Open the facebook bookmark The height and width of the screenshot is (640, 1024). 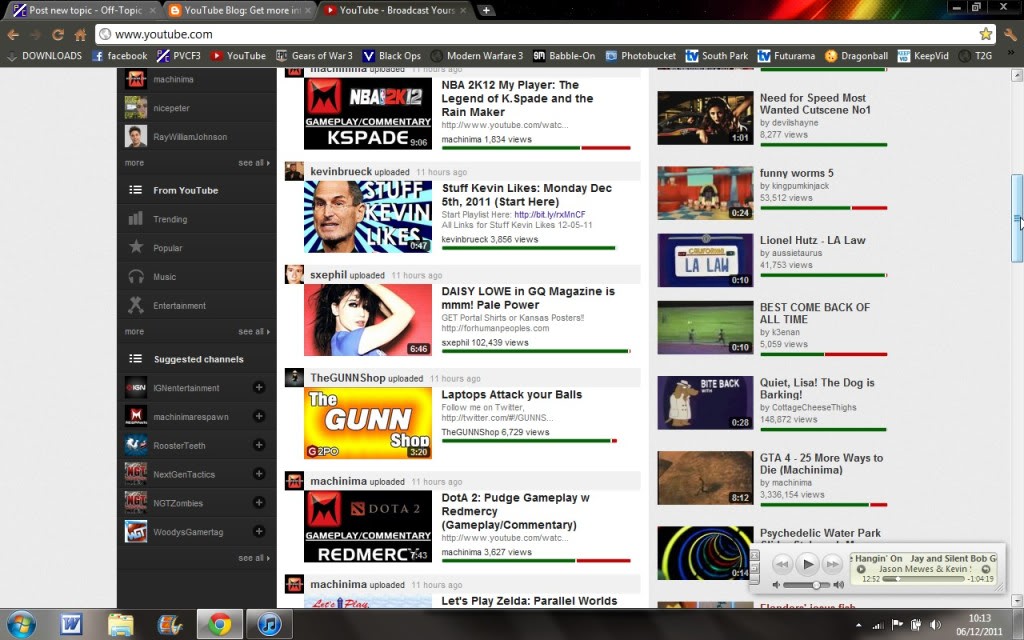[120, 56]
